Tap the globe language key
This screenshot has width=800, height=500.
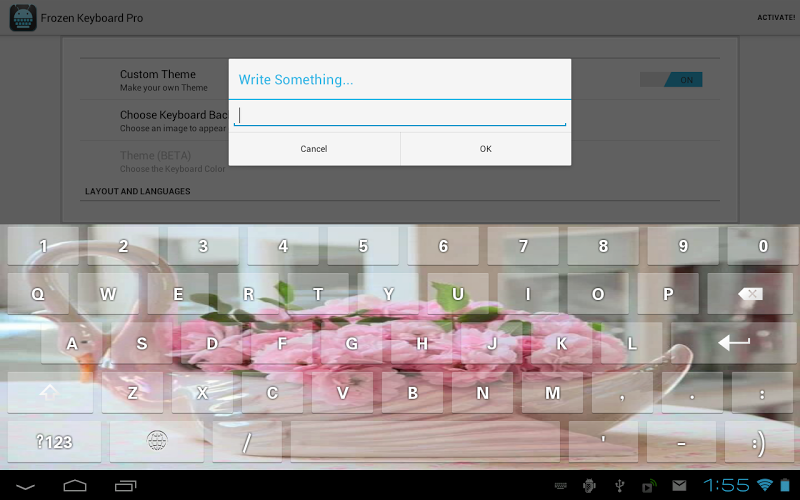pyautogui.click(x=157, y=441)
